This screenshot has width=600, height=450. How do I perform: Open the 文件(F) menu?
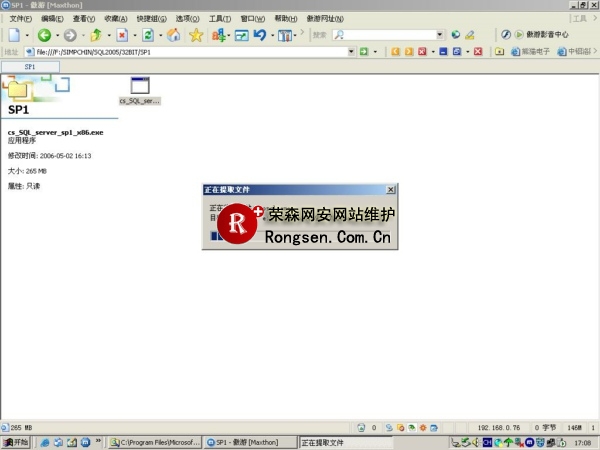(x=21, y=19)
